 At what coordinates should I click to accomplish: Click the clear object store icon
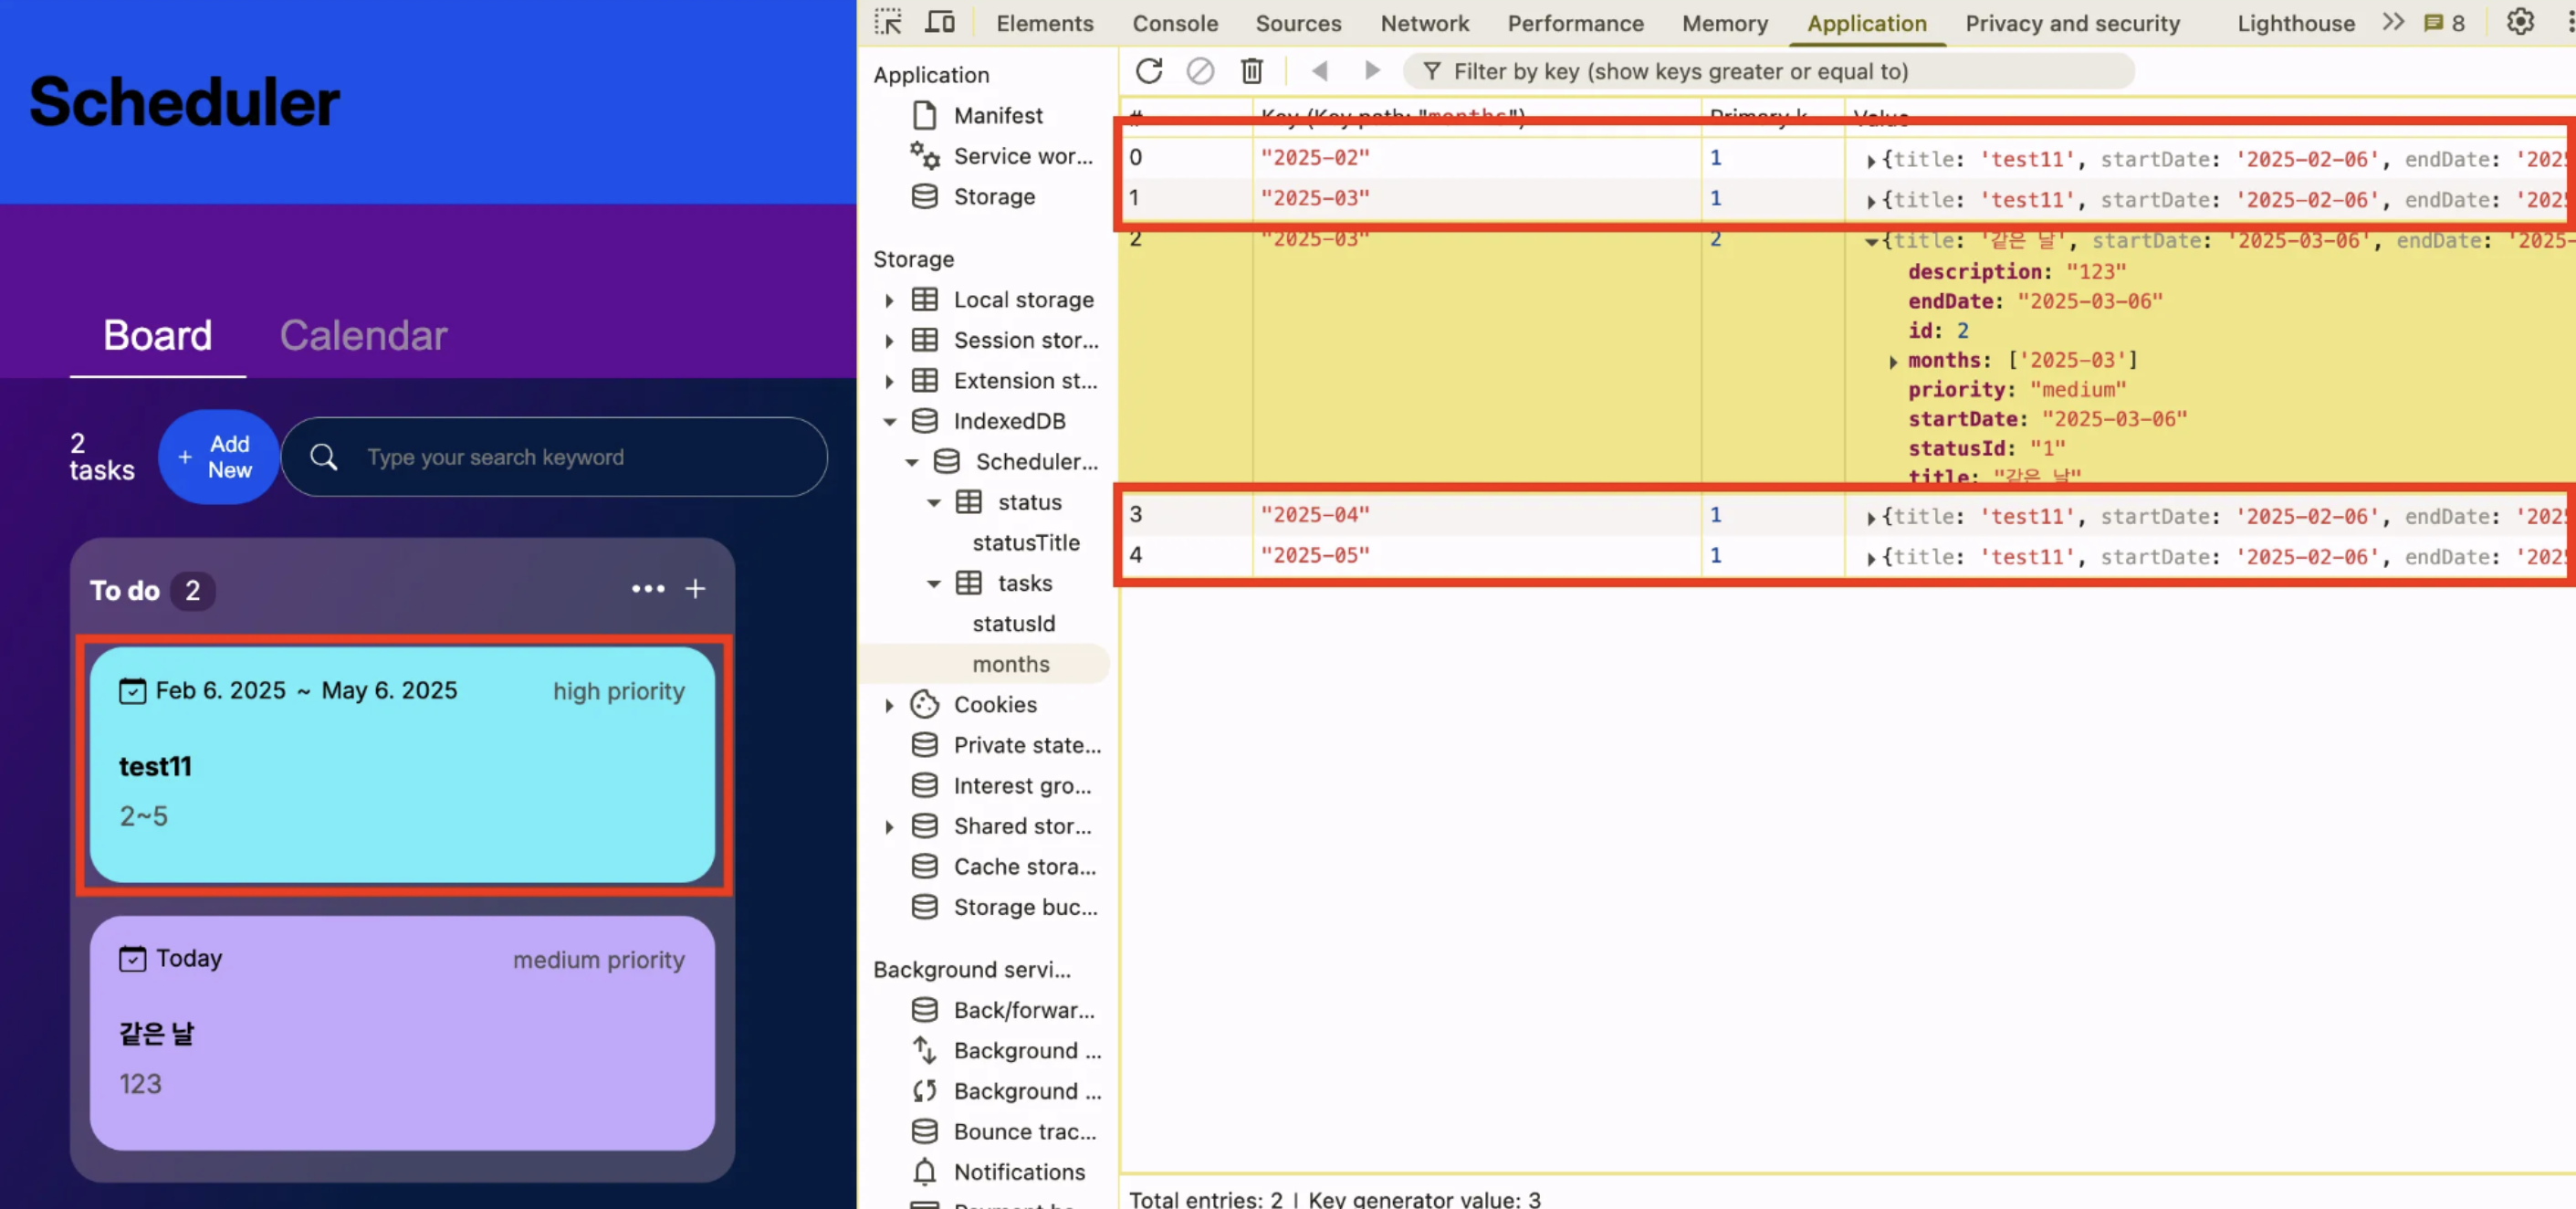pos(1200,71)
